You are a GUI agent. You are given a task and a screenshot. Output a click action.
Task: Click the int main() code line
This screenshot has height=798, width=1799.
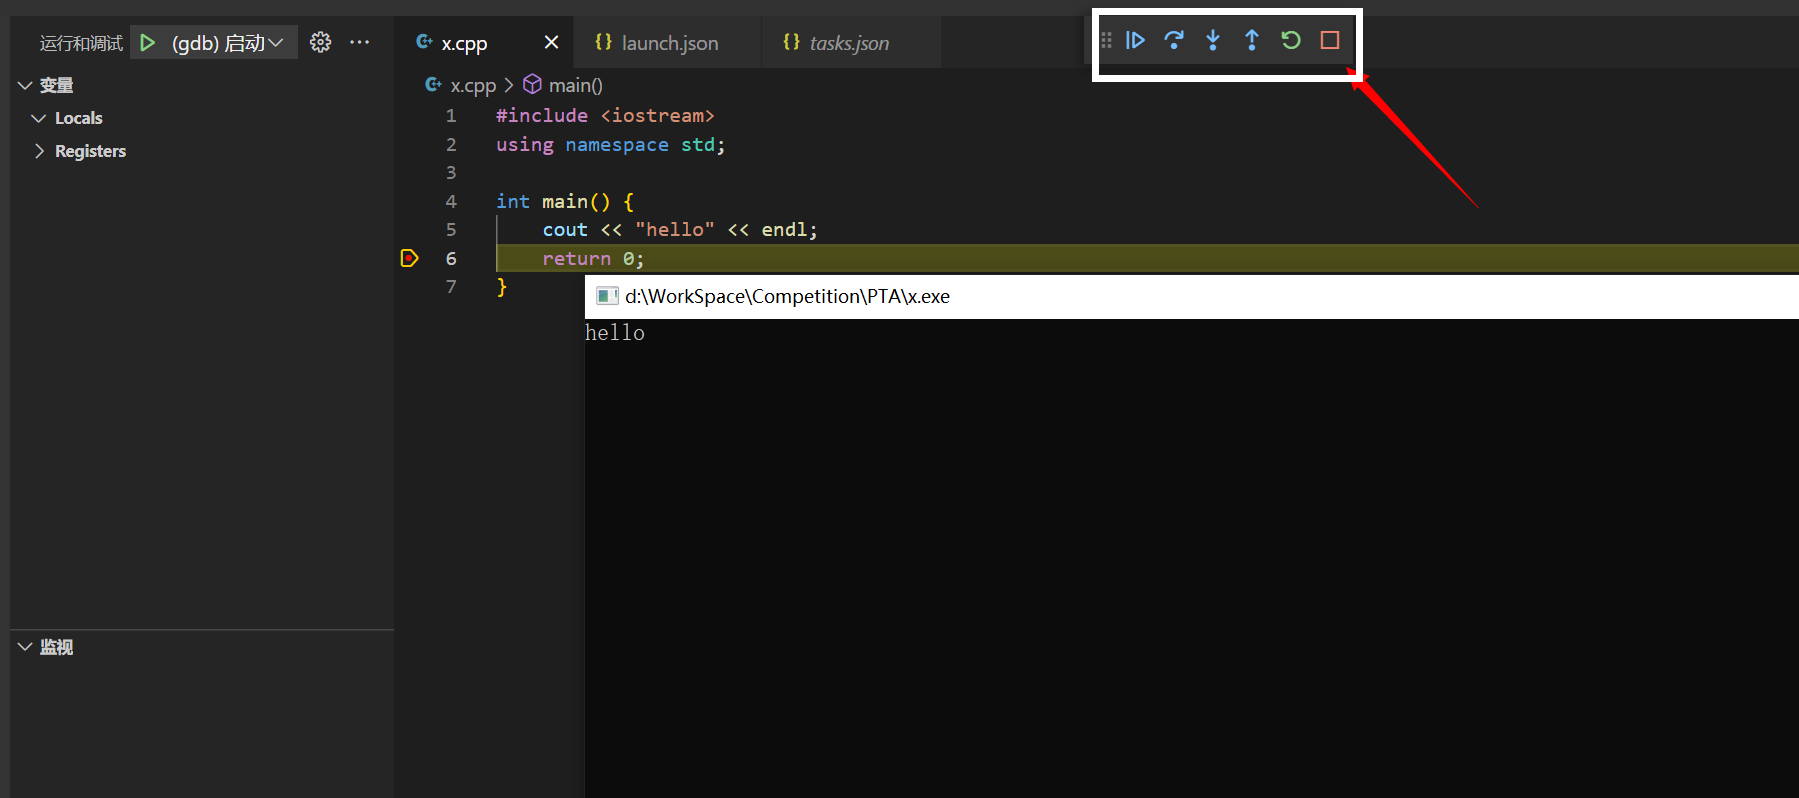tap(565, 202)
